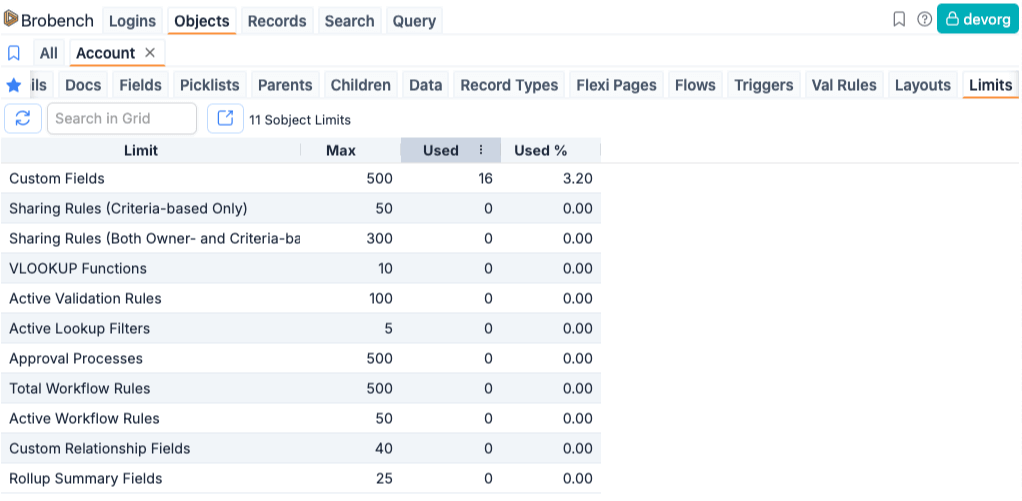Sort by the Used column header

point(441,150)
